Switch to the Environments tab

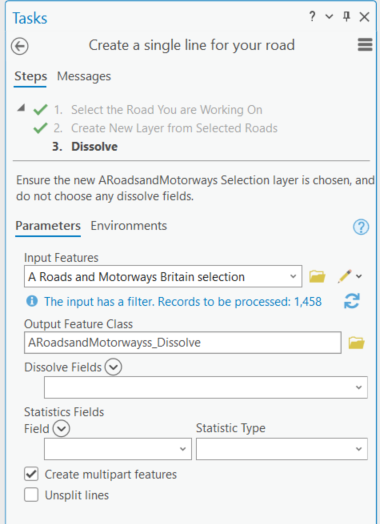point(129,226)
